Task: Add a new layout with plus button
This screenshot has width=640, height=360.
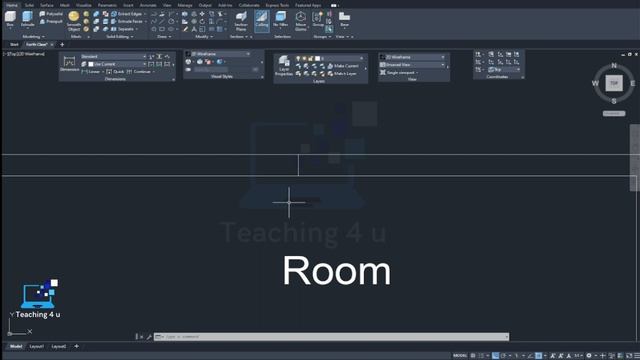Action: pyautogui.click(x=76, y=346)
